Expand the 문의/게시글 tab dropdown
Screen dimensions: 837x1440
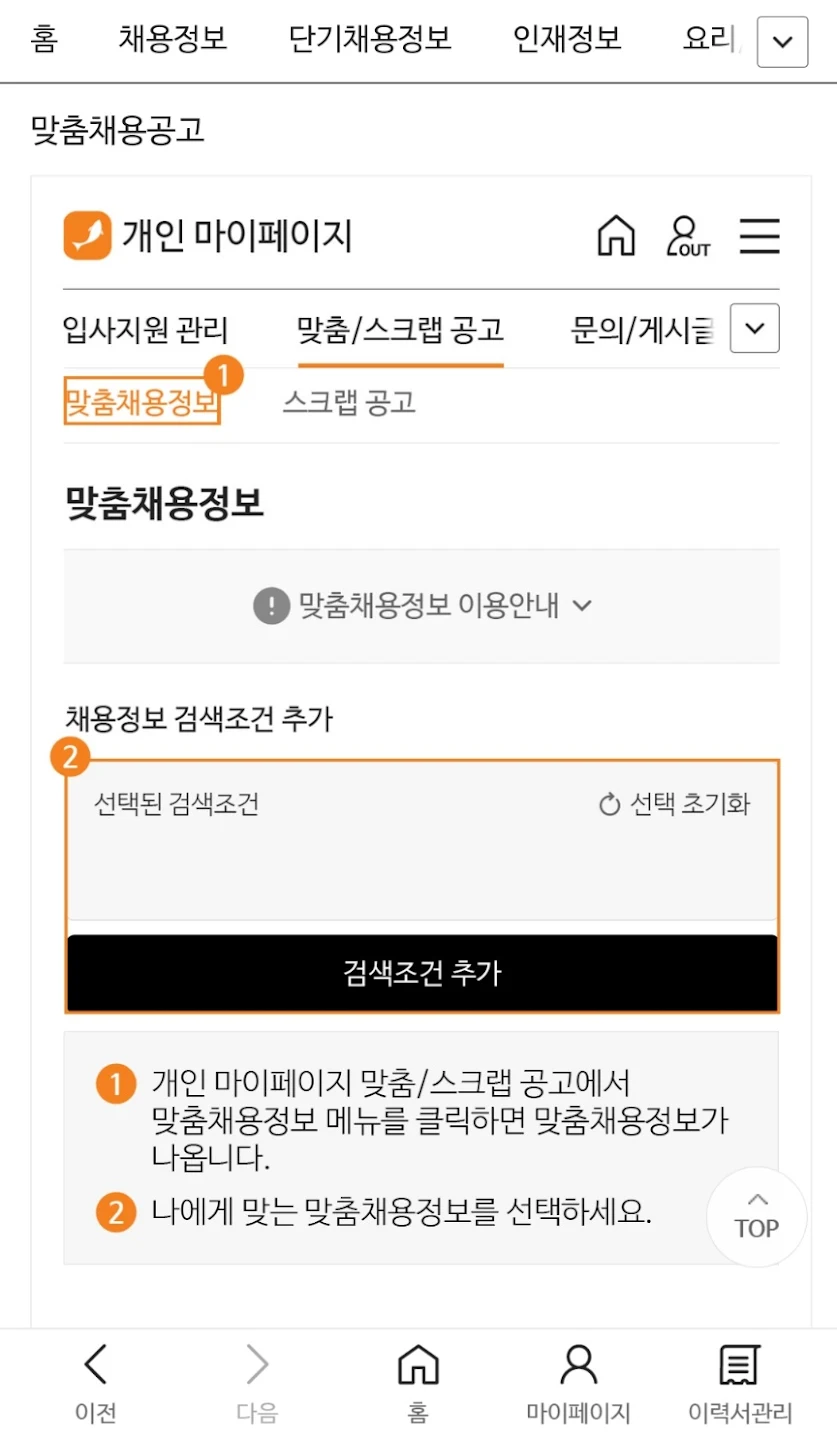point(754,328)
